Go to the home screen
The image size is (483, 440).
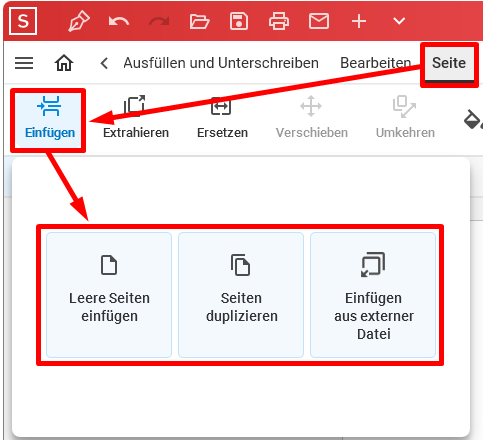coord(64,63)
